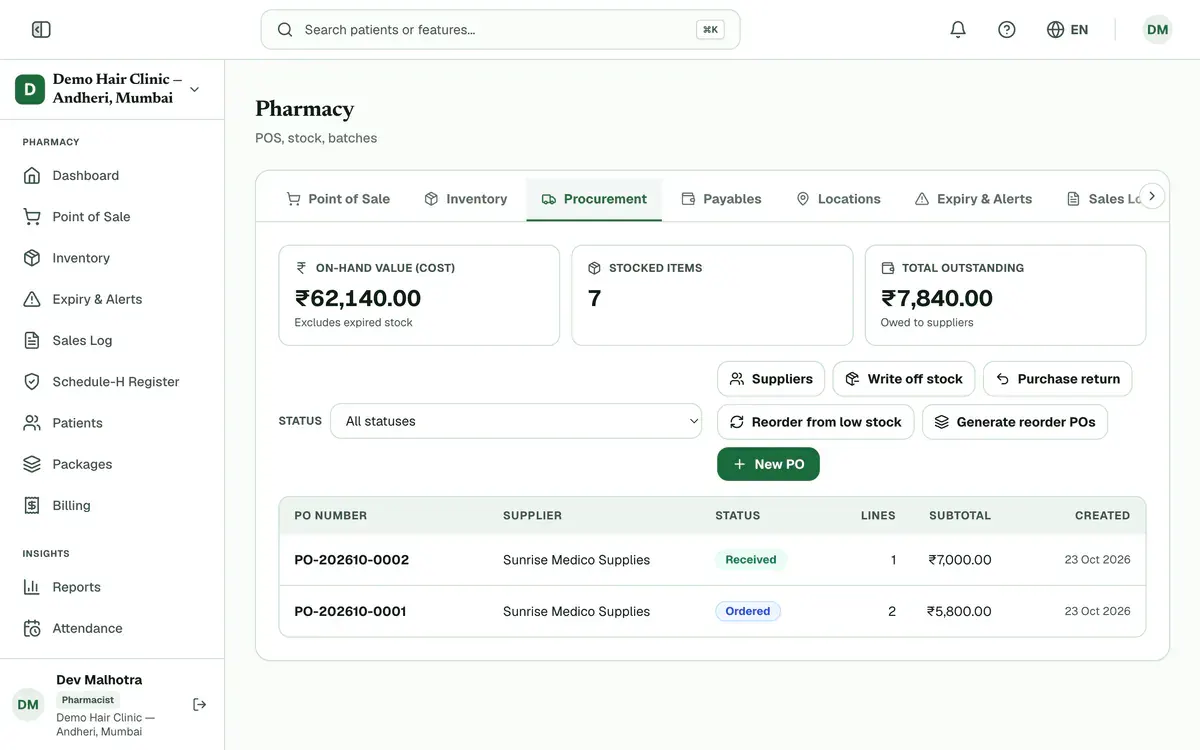Click the Dev Malhotra user name

[99, 680]
